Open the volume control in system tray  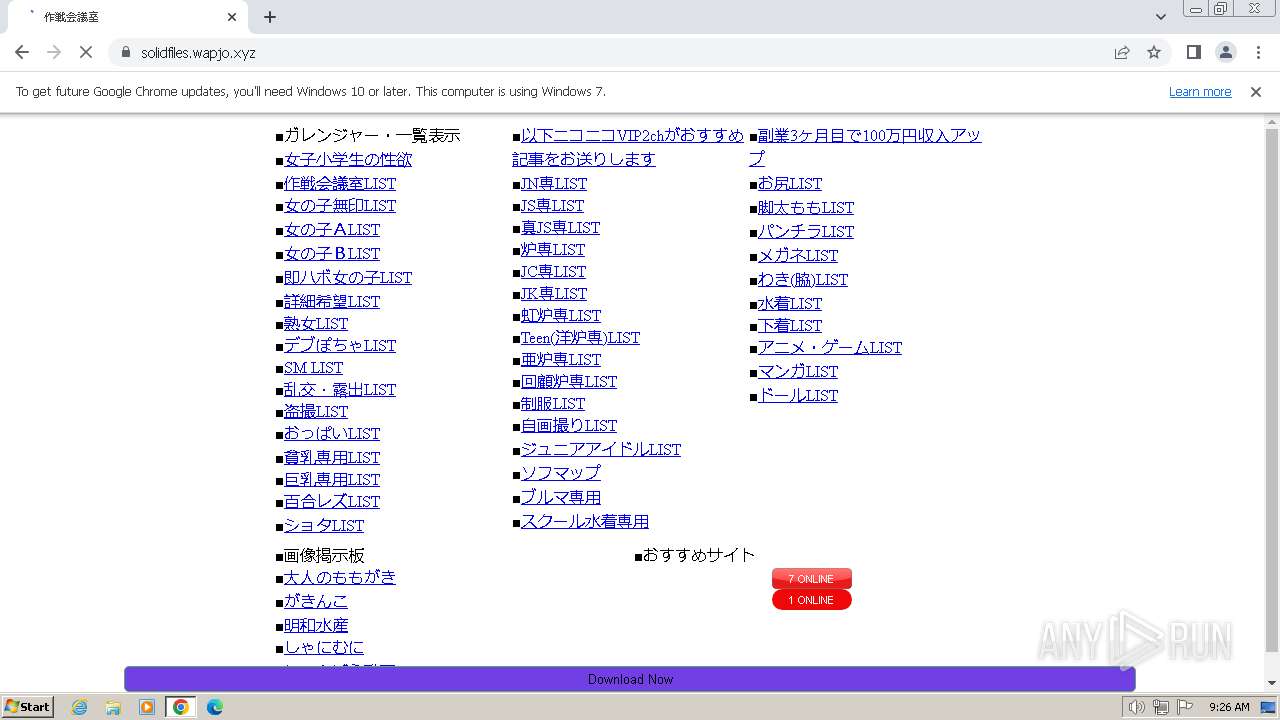tap(1136, 707)
